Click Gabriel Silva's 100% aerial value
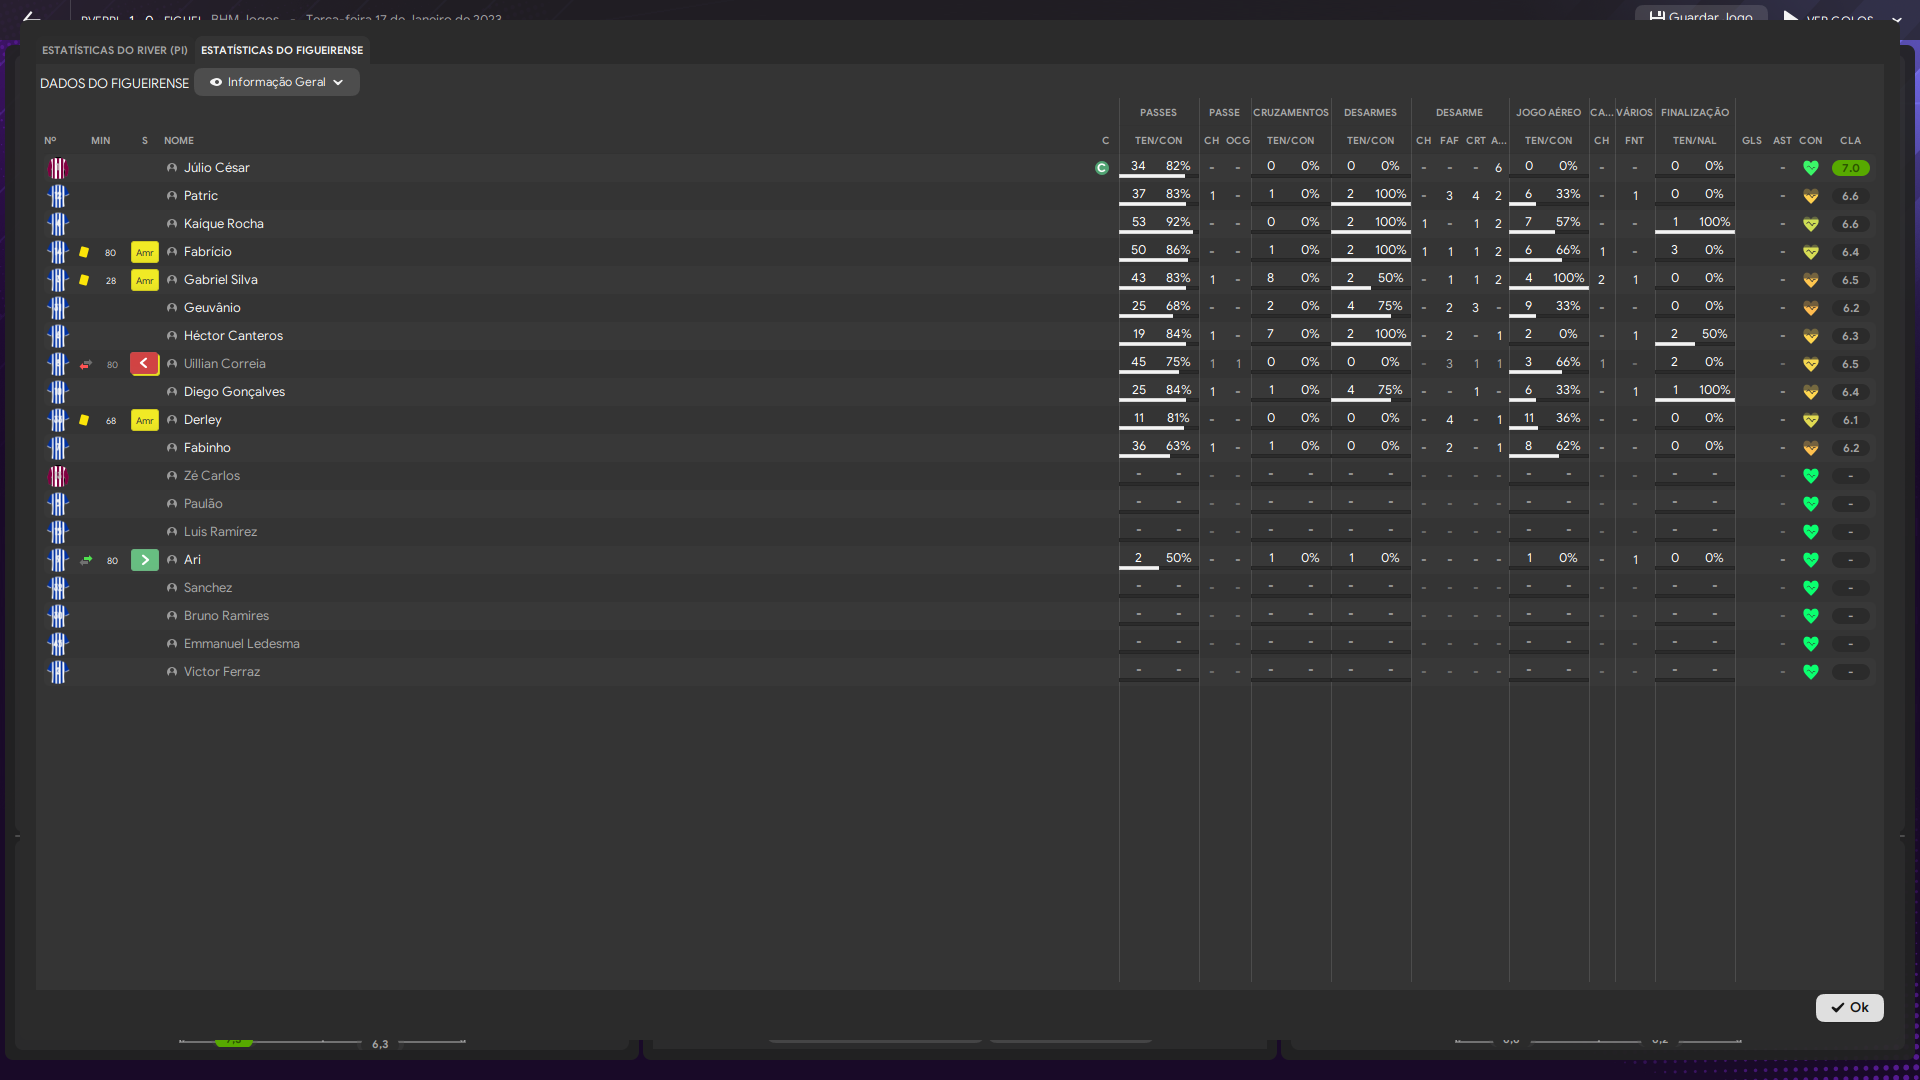The width and height of the screenshot is (1920, 1080). click(x=1568, y=278)
